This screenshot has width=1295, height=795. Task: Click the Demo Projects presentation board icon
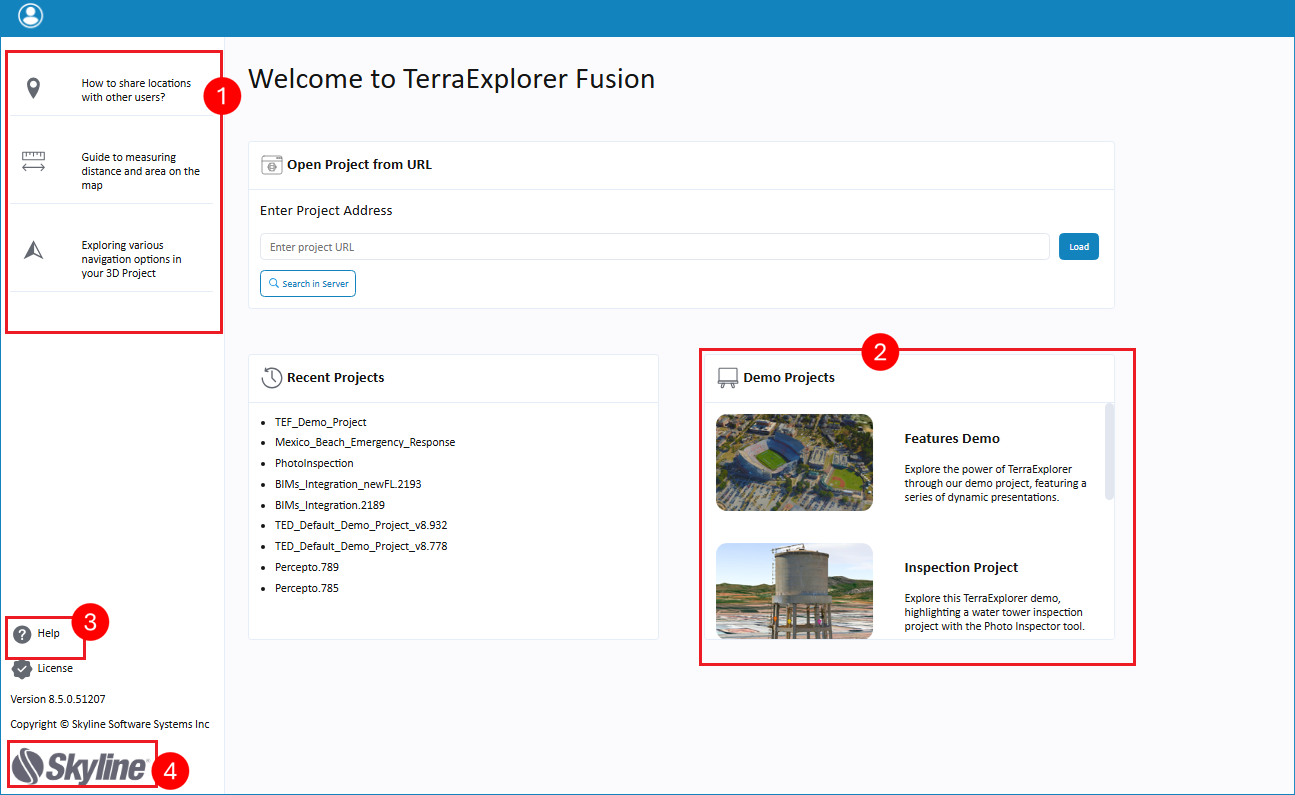click(x=728, y=378)
